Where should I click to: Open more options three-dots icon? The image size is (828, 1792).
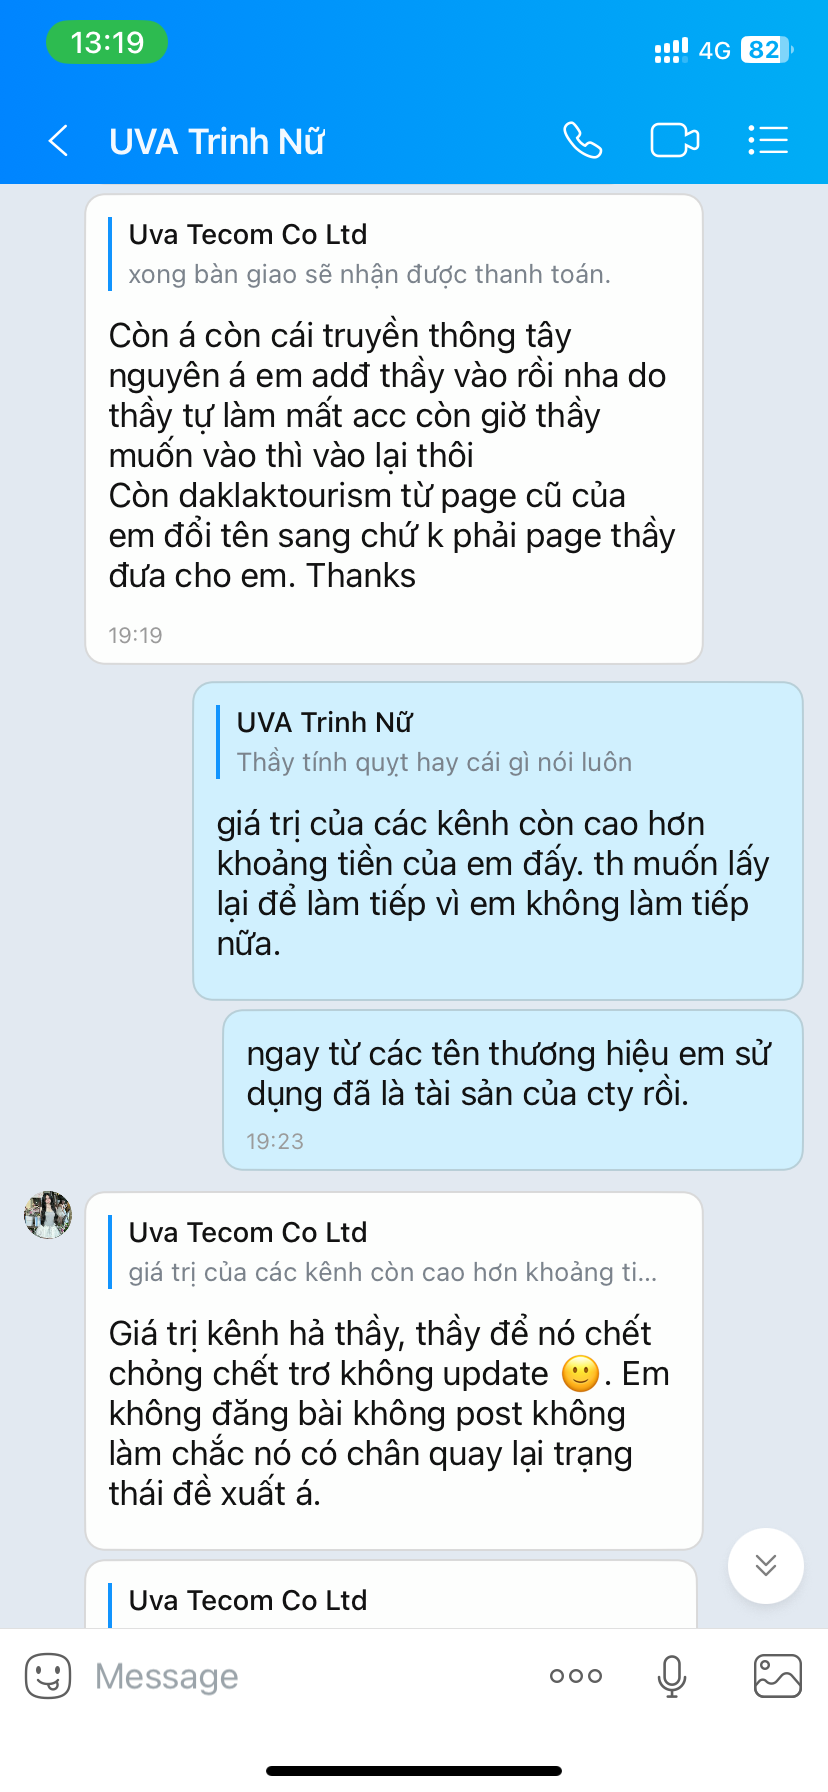[576, 1676]
